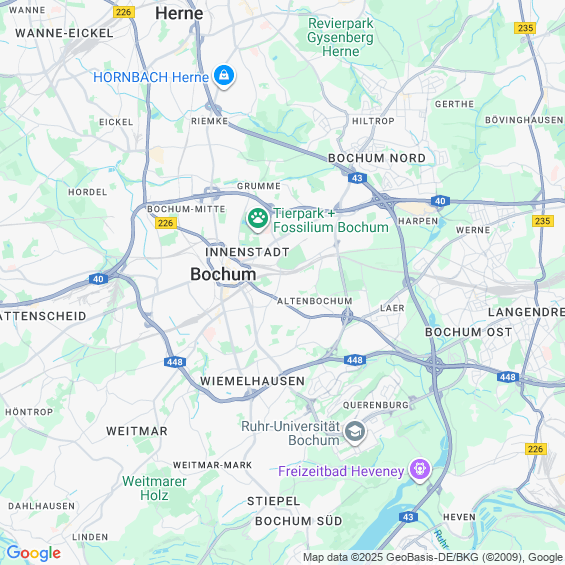Select the Tierpark + Fossilium Bochum paw marker
Image resolution: width=565 pixels, height=565 pixels.
(258, 219)
